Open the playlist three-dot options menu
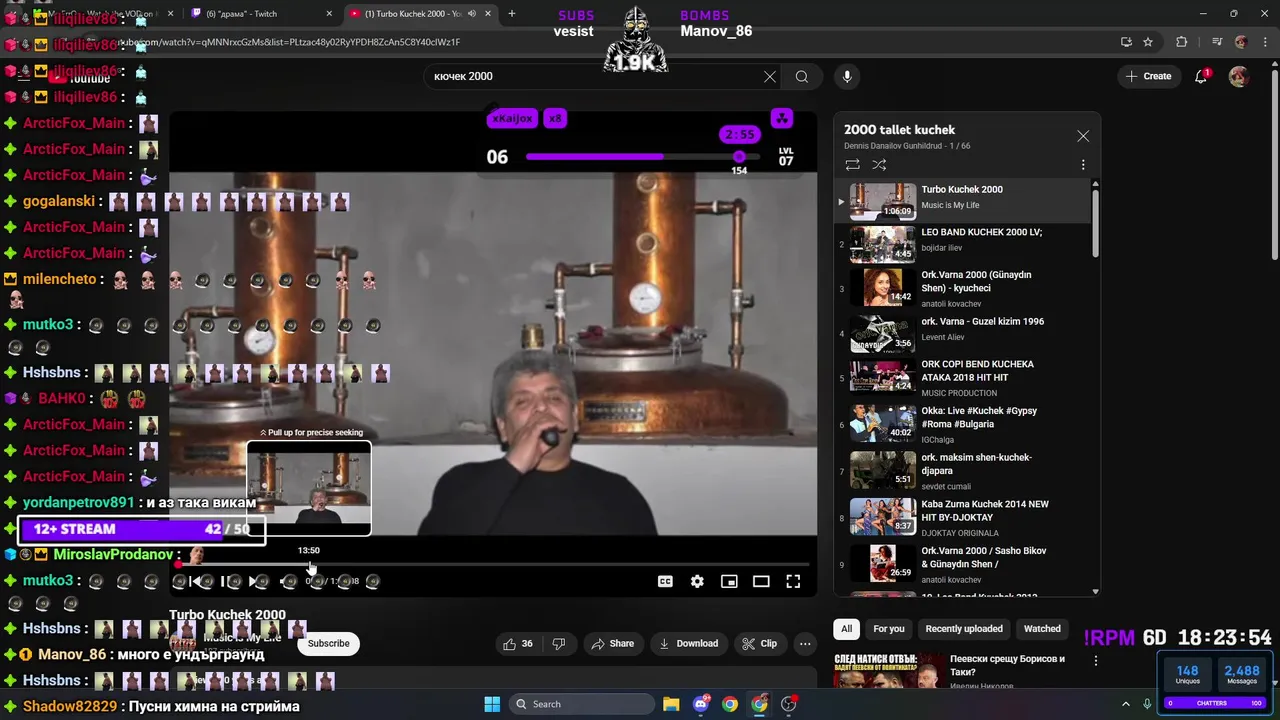Screen dimensions: 1280x720 1083,164
